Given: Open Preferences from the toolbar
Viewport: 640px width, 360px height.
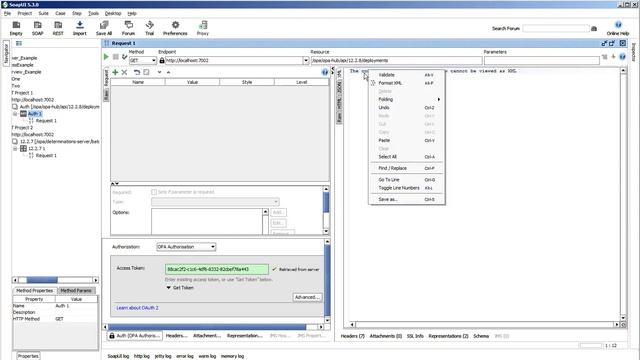Looking at the screenshot, I should click(175, 28).
